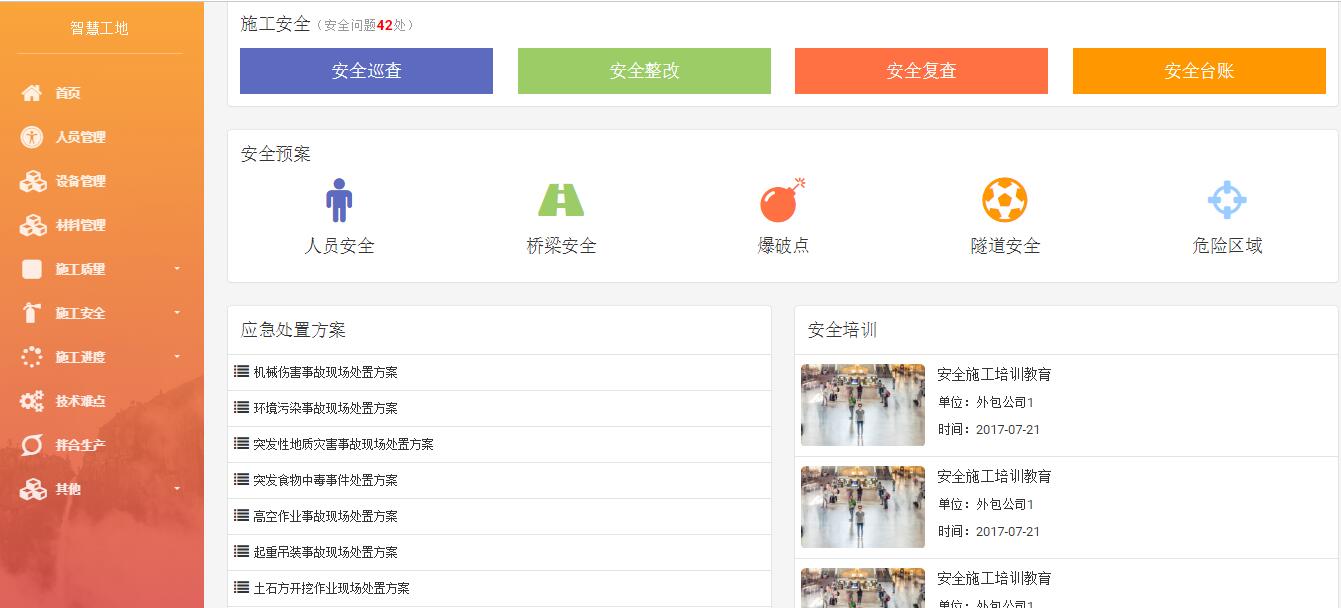Click list icon beside 土石方开挖作业现场处置方案
This screenshot has width=1341, height=608.
click(x=241, y=587)
